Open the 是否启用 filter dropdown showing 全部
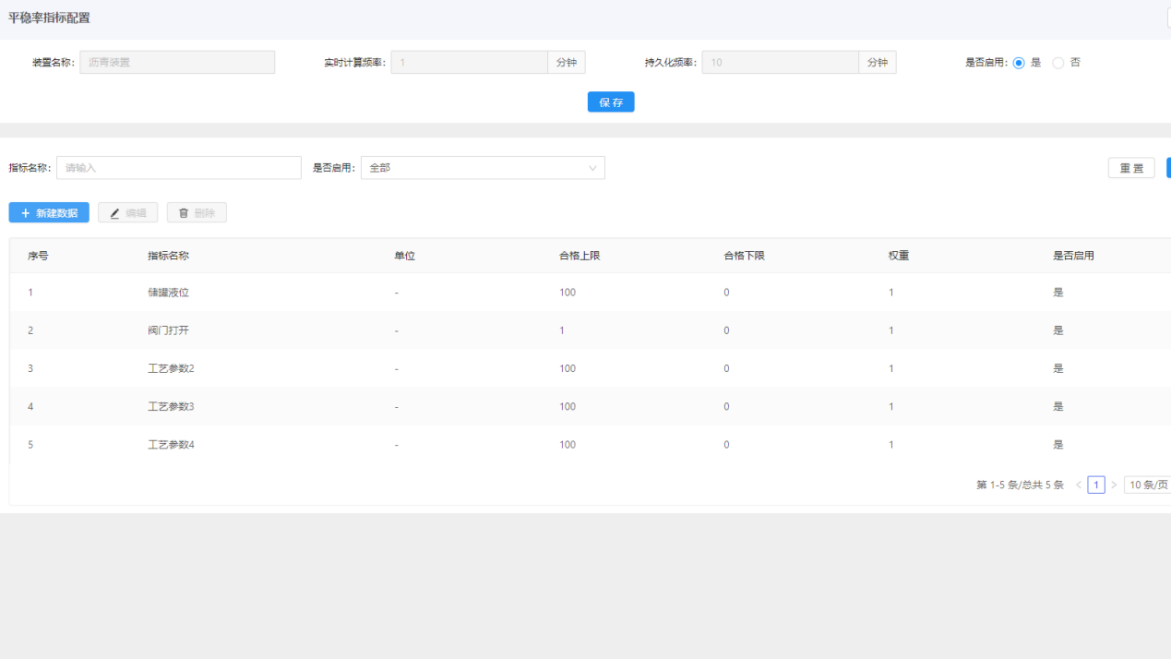This screenshot has width=1171, height=659. pyautogui.click(x=482, y=168)
